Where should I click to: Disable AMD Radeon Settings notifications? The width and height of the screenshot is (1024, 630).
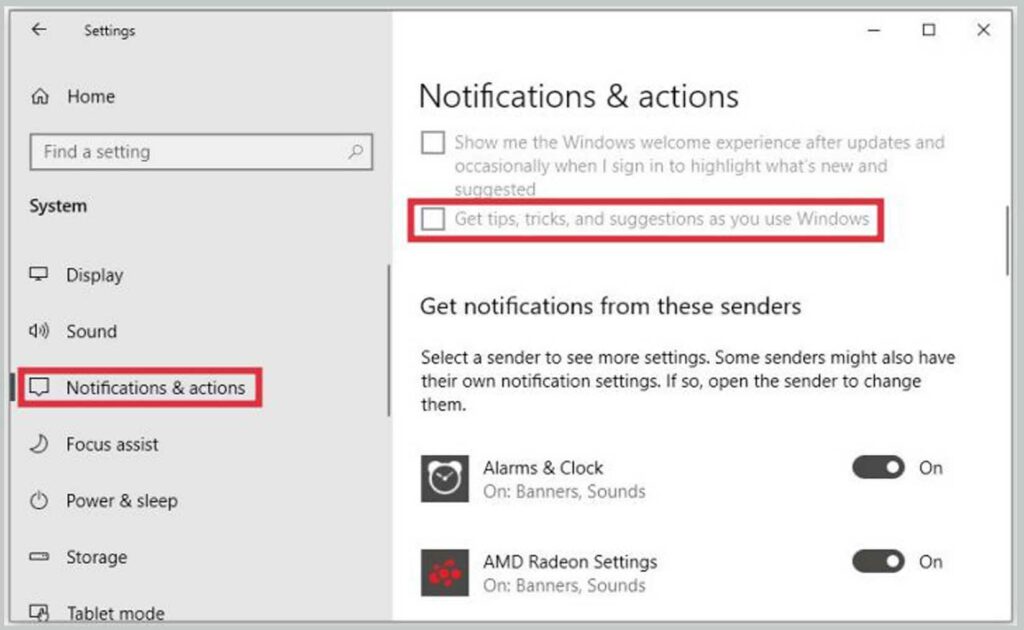click(877, 562)
